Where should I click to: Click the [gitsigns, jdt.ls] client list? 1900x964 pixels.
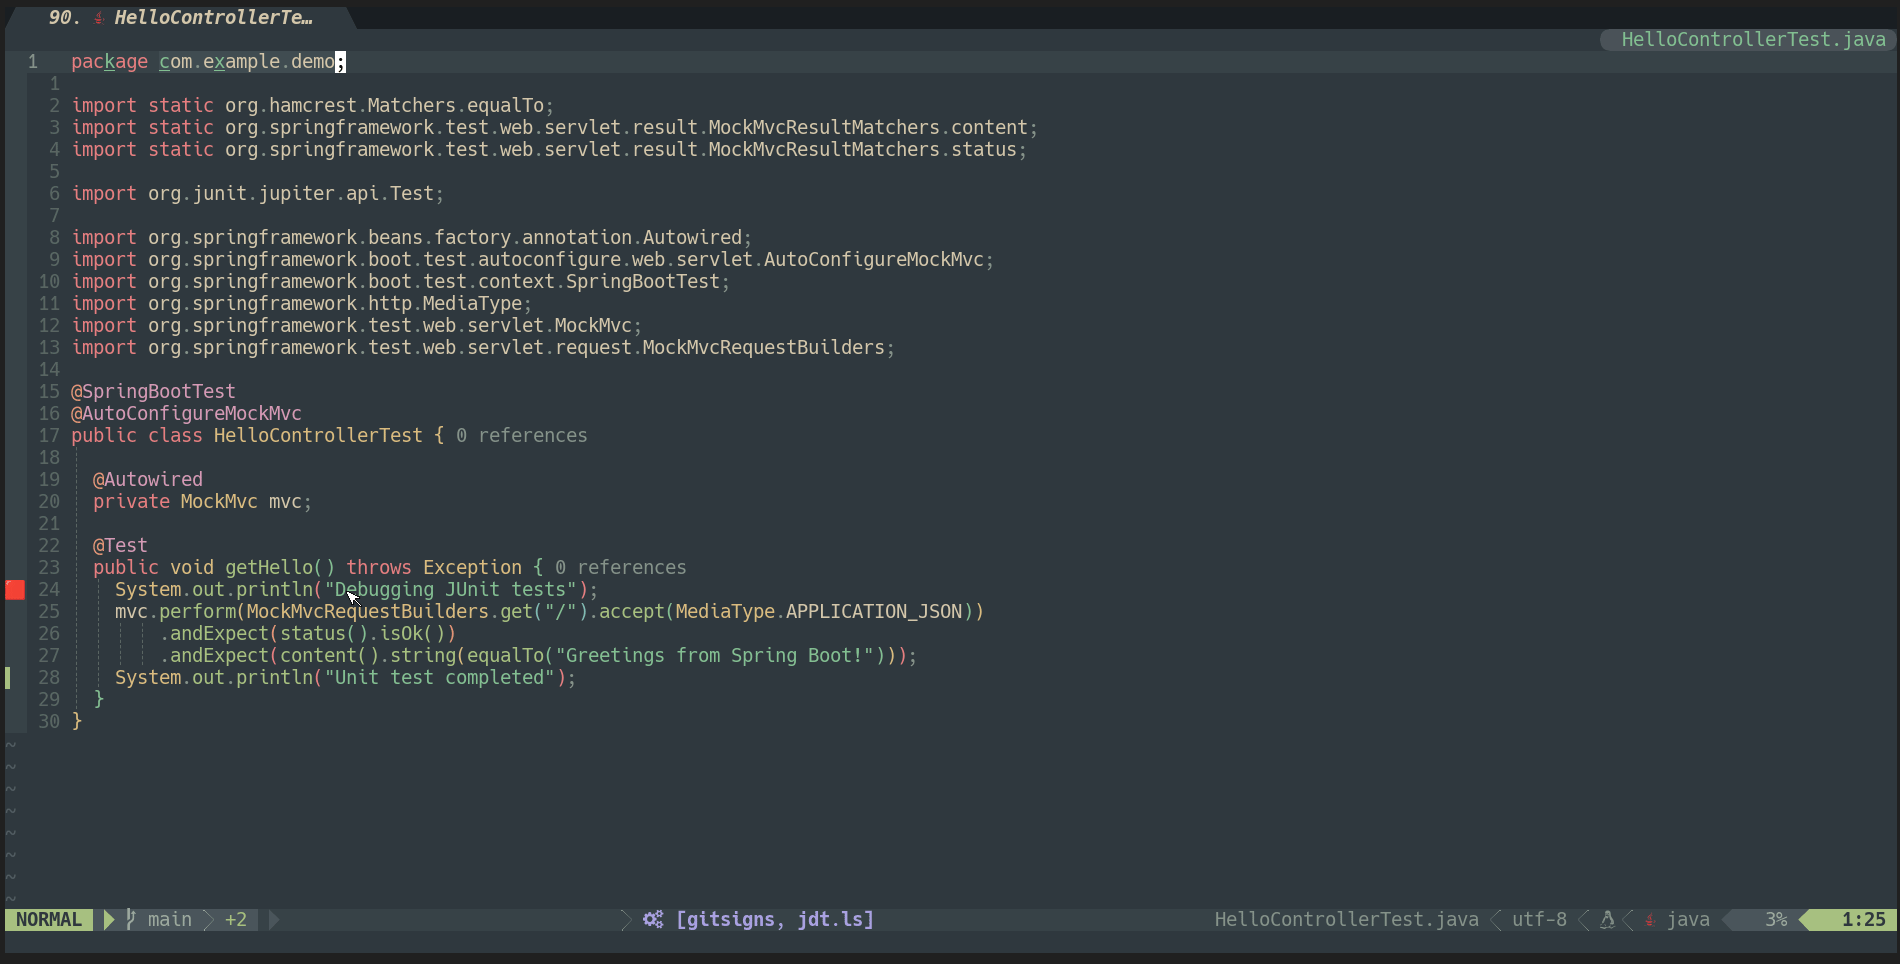tap(775, 919)
